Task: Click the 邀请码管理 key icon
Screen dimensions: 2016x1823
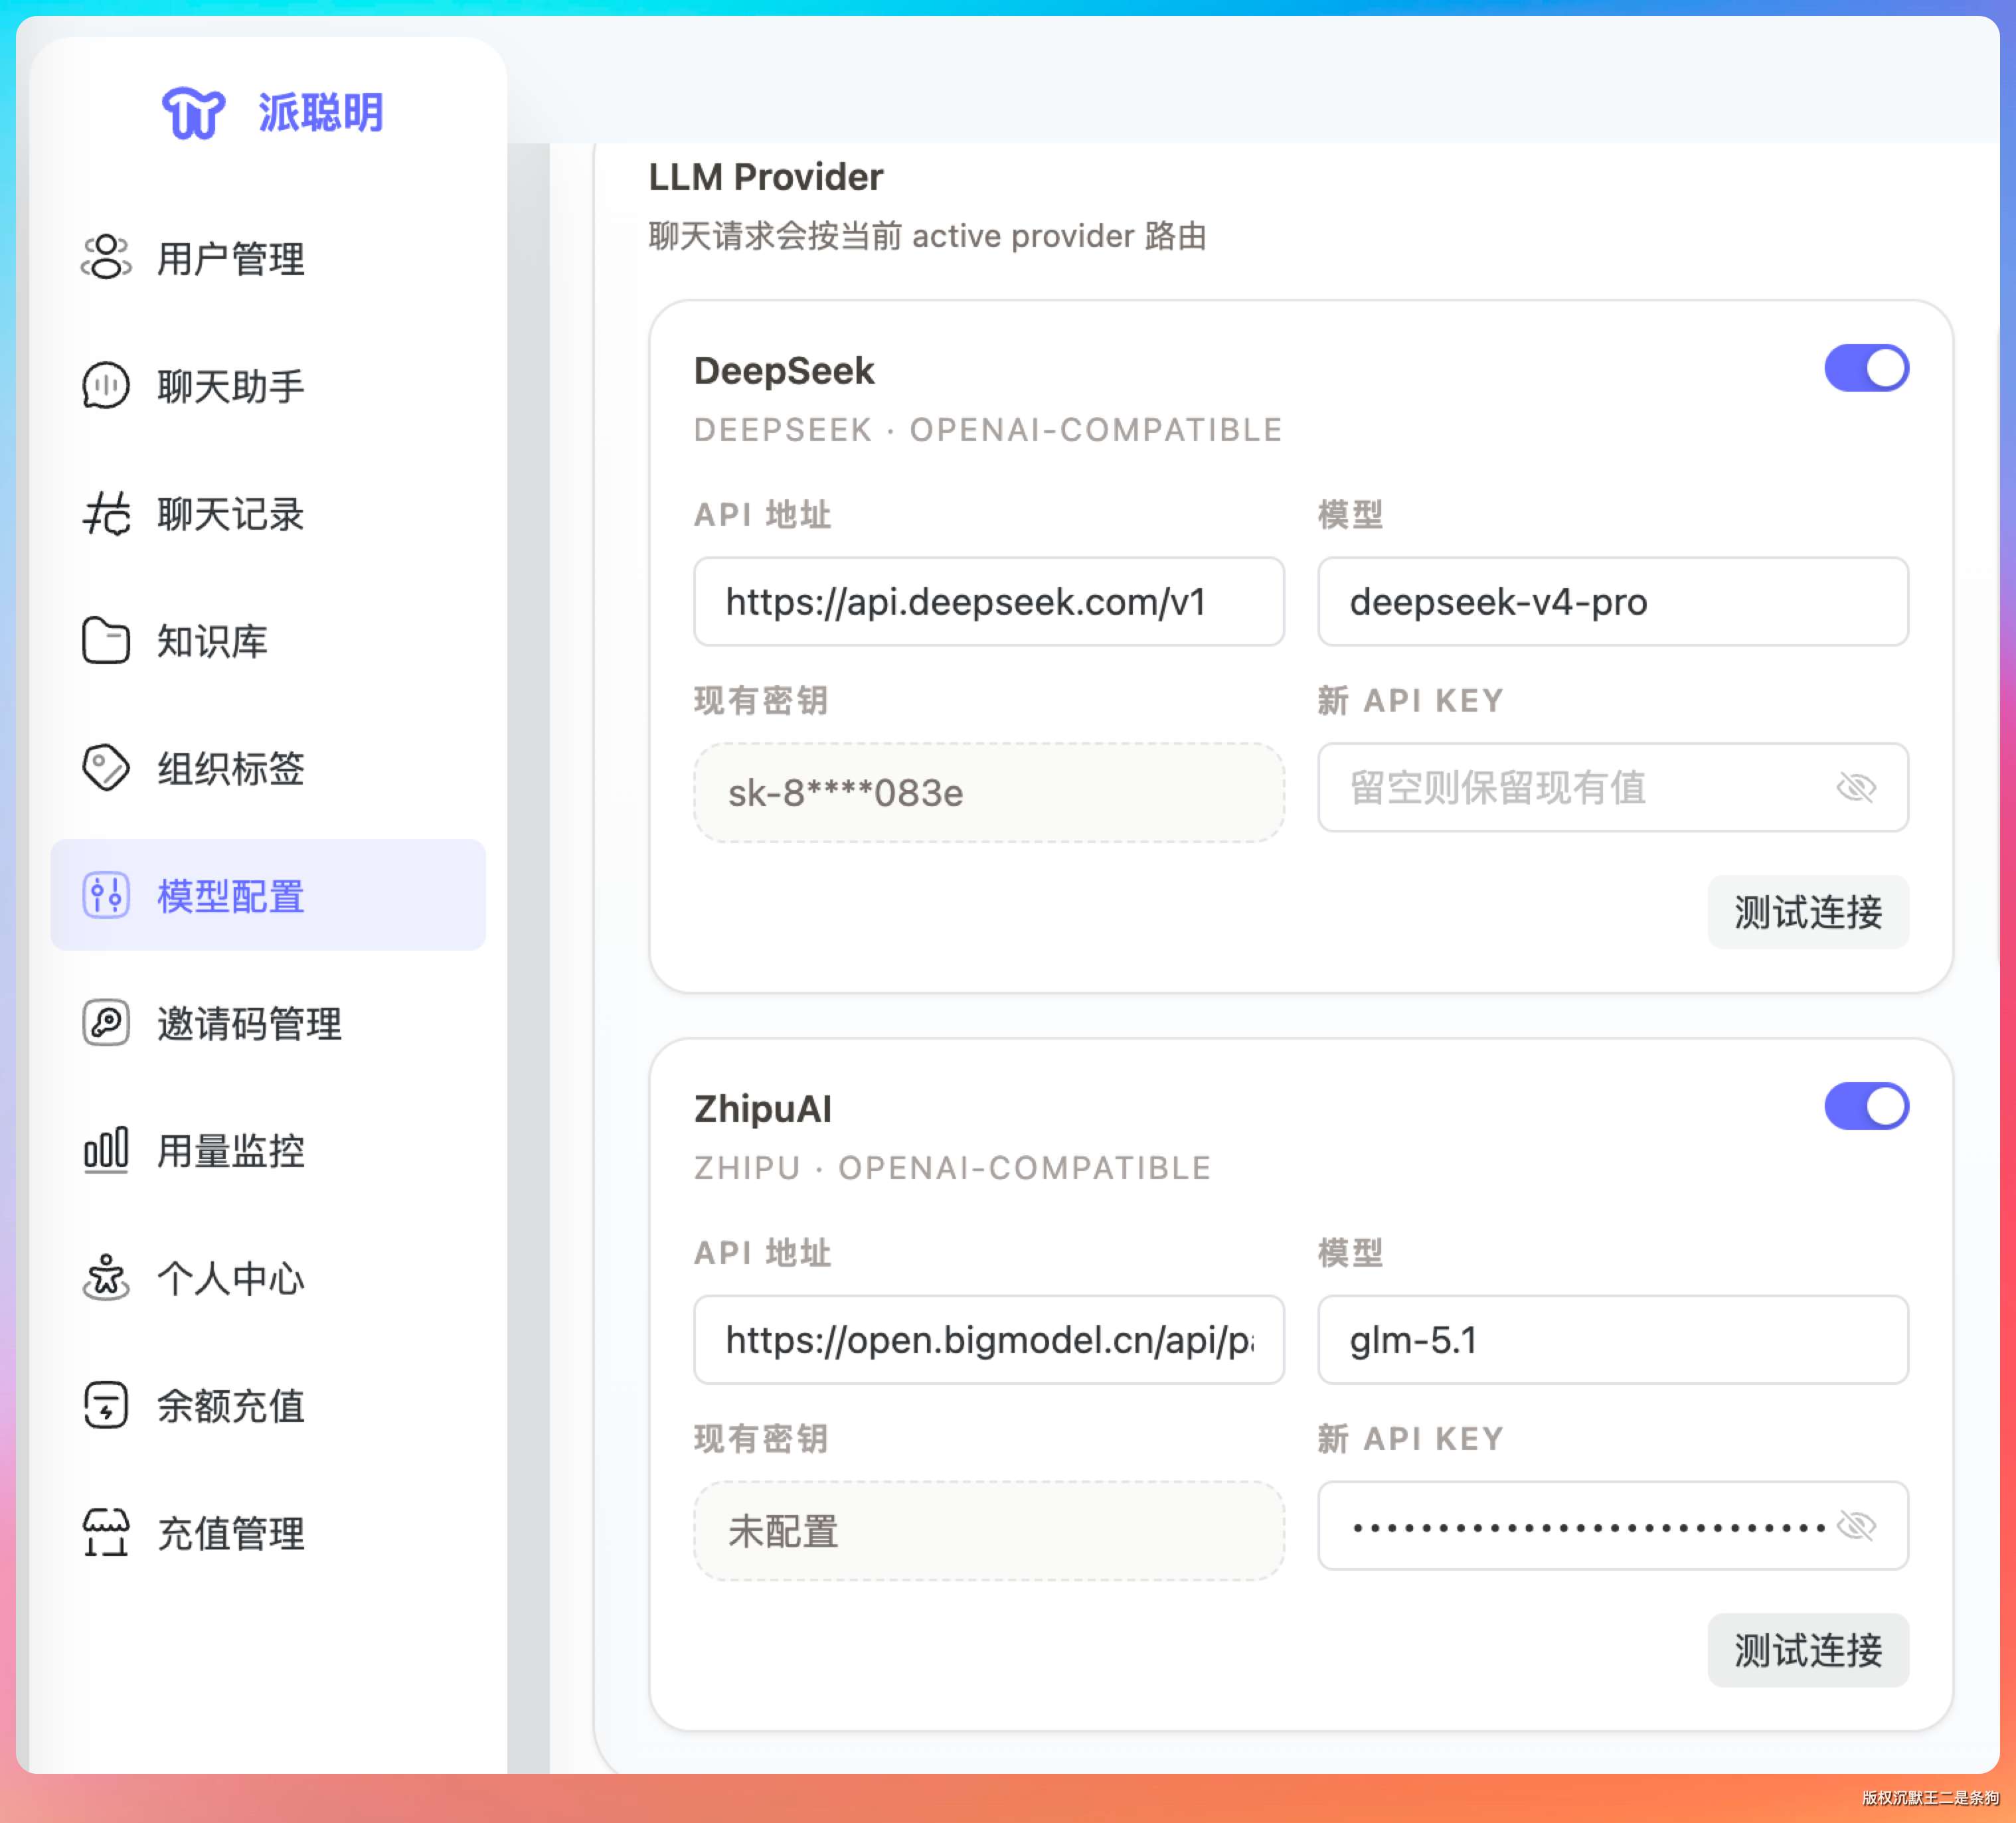Action: pyautogui.click(x=106, y=1023)
